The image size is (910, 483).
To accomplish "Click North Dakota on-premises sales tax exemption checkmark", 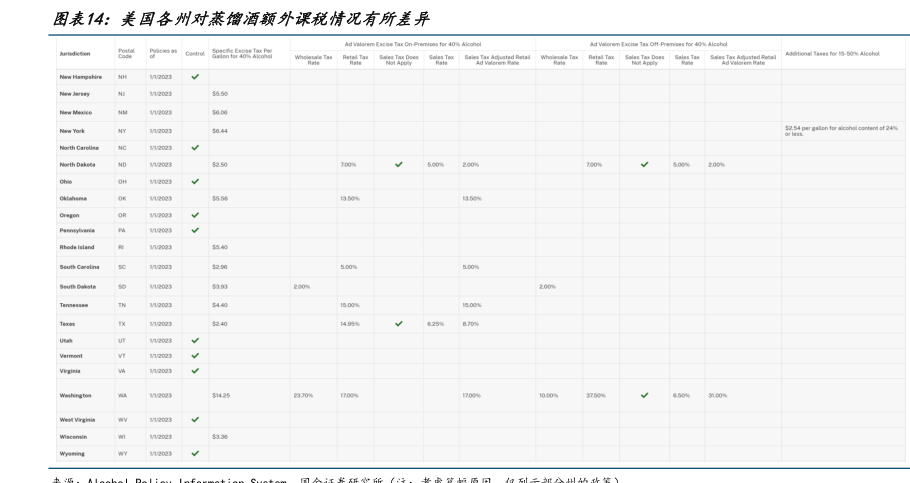I will point(399,164).
